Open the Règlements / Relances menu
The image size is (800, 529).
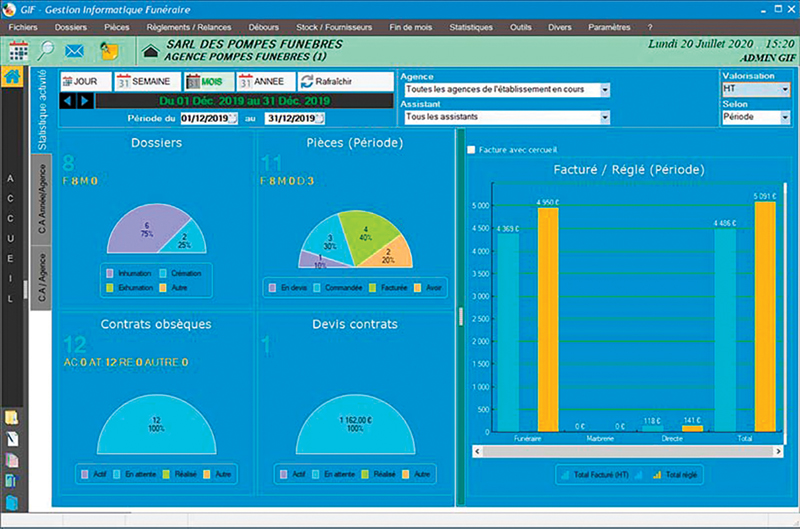[x=189, y=27]
